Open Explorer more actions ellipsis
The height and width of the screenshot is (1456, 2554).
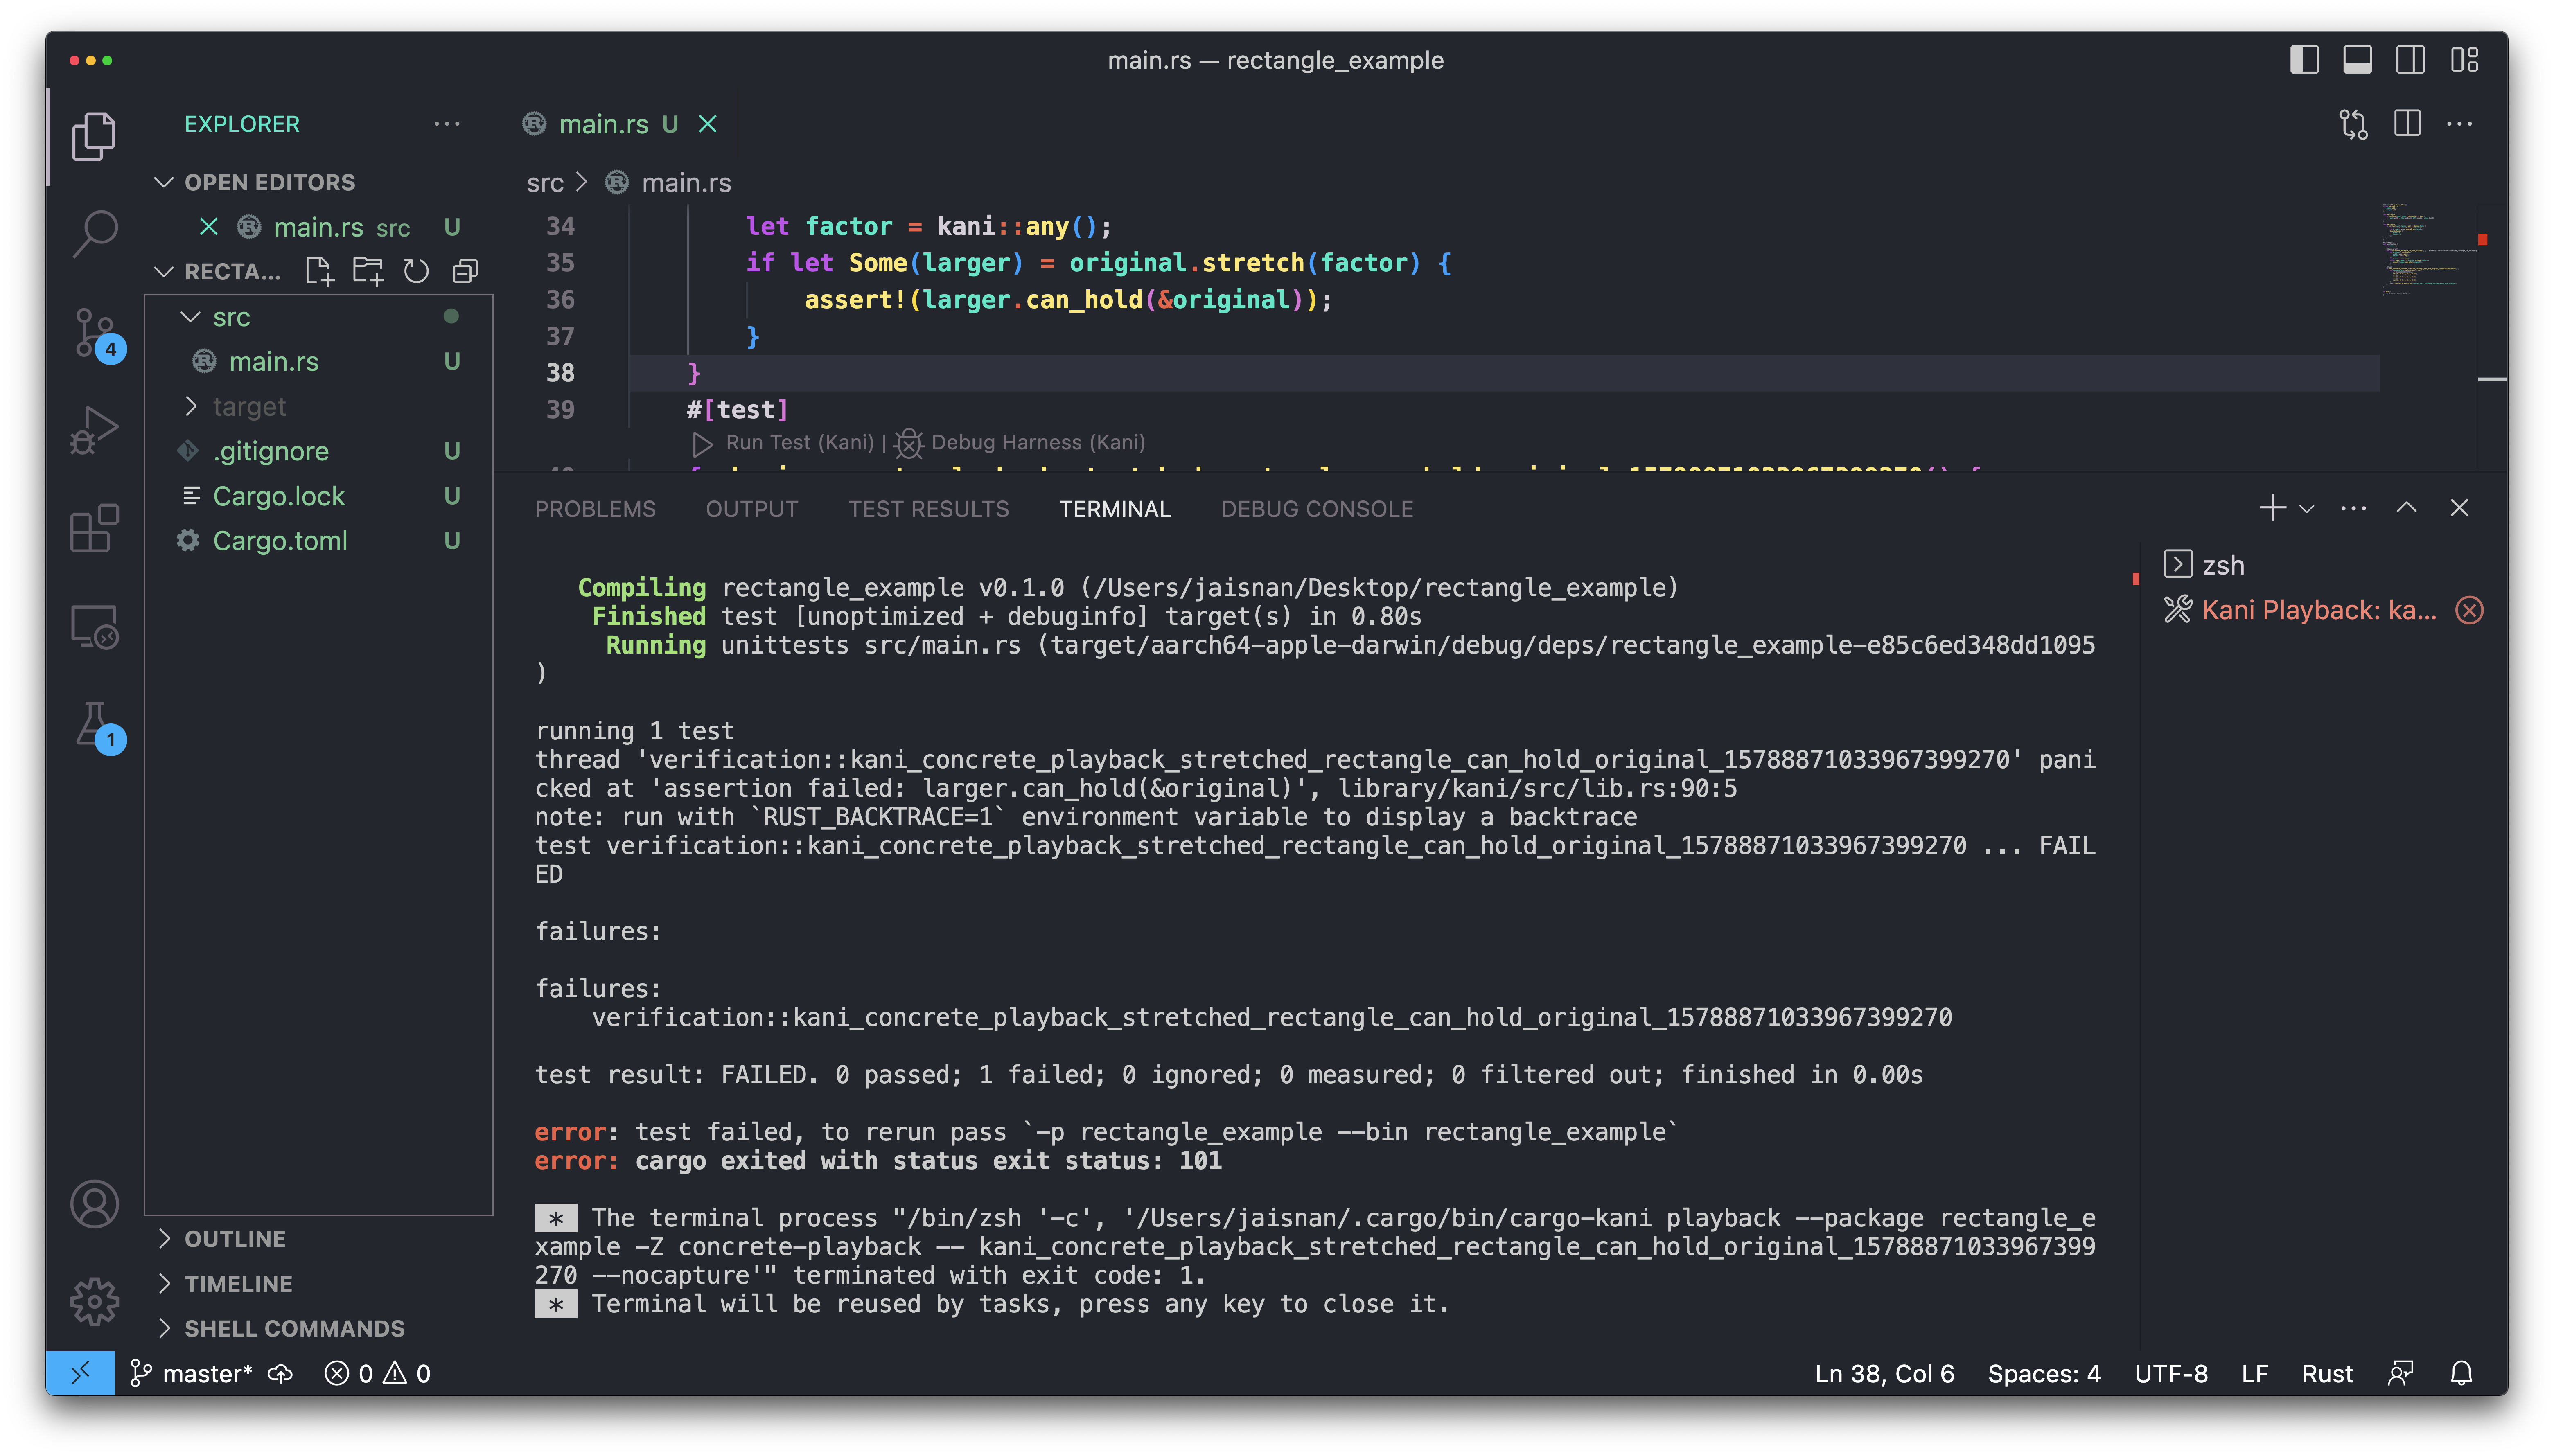pyautogui.click(x=446, y=124)
